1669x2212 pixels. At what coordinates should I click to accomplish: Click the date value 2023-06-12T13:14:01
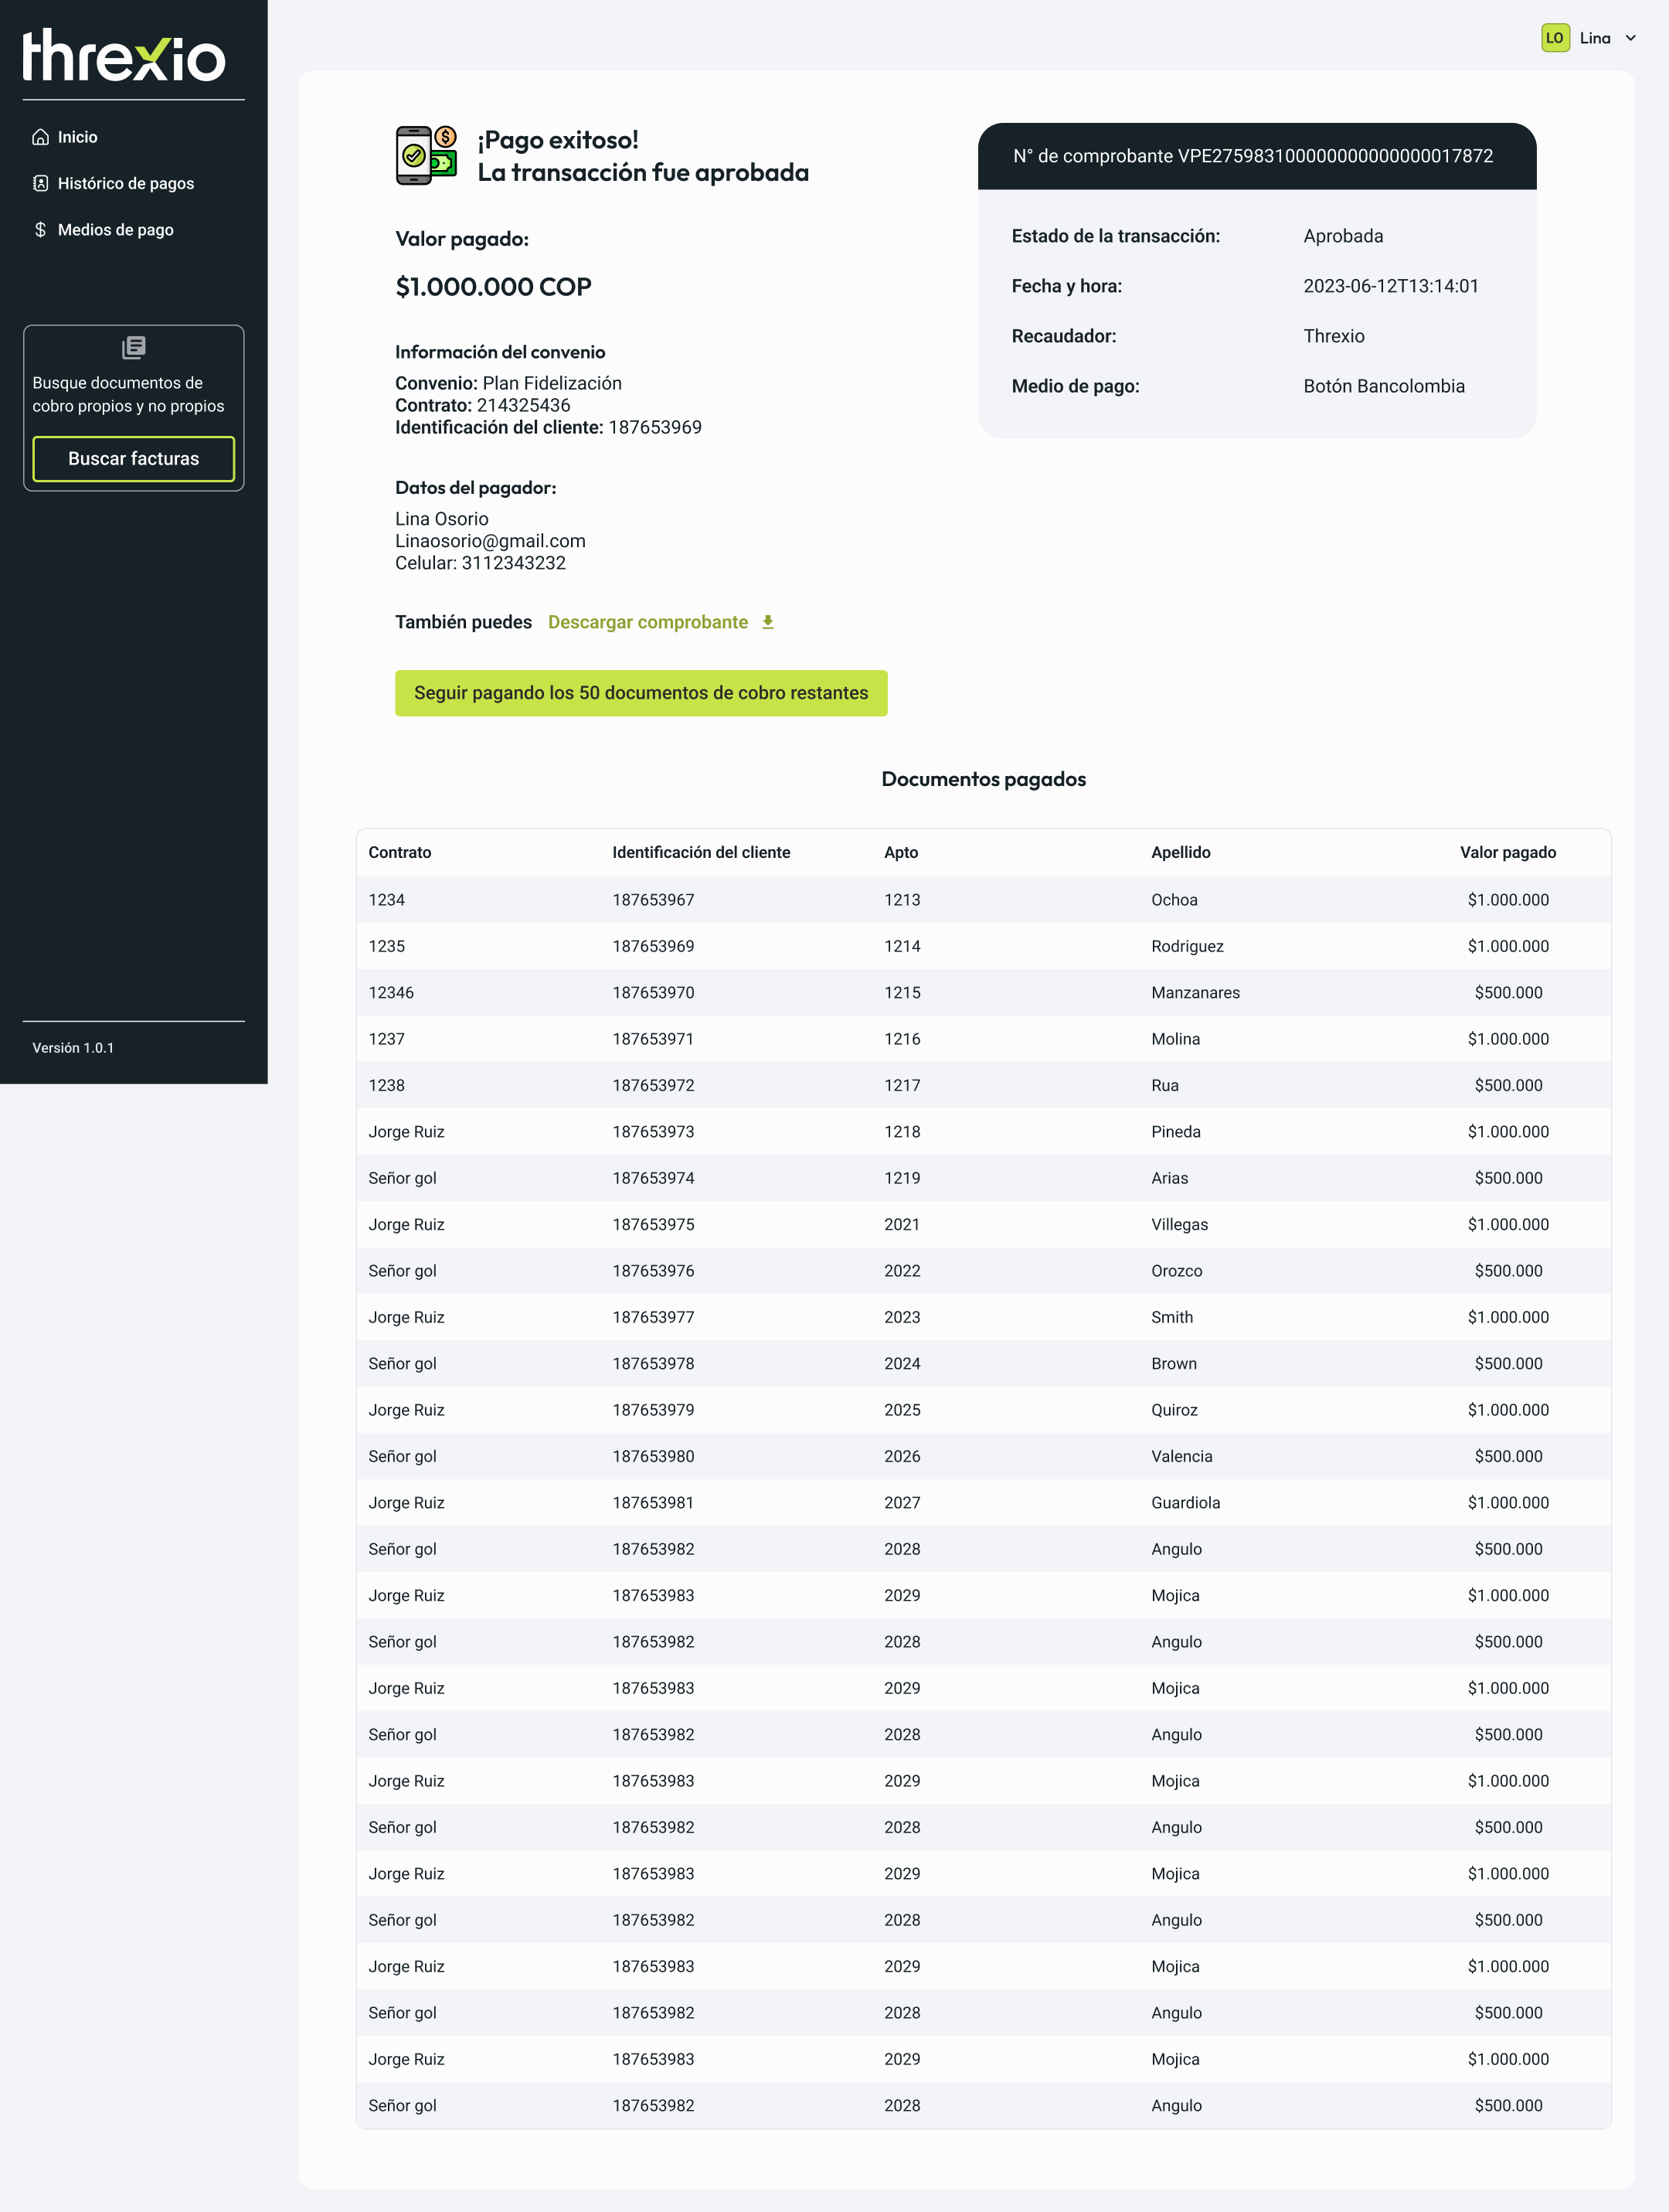pos(1390,286)
